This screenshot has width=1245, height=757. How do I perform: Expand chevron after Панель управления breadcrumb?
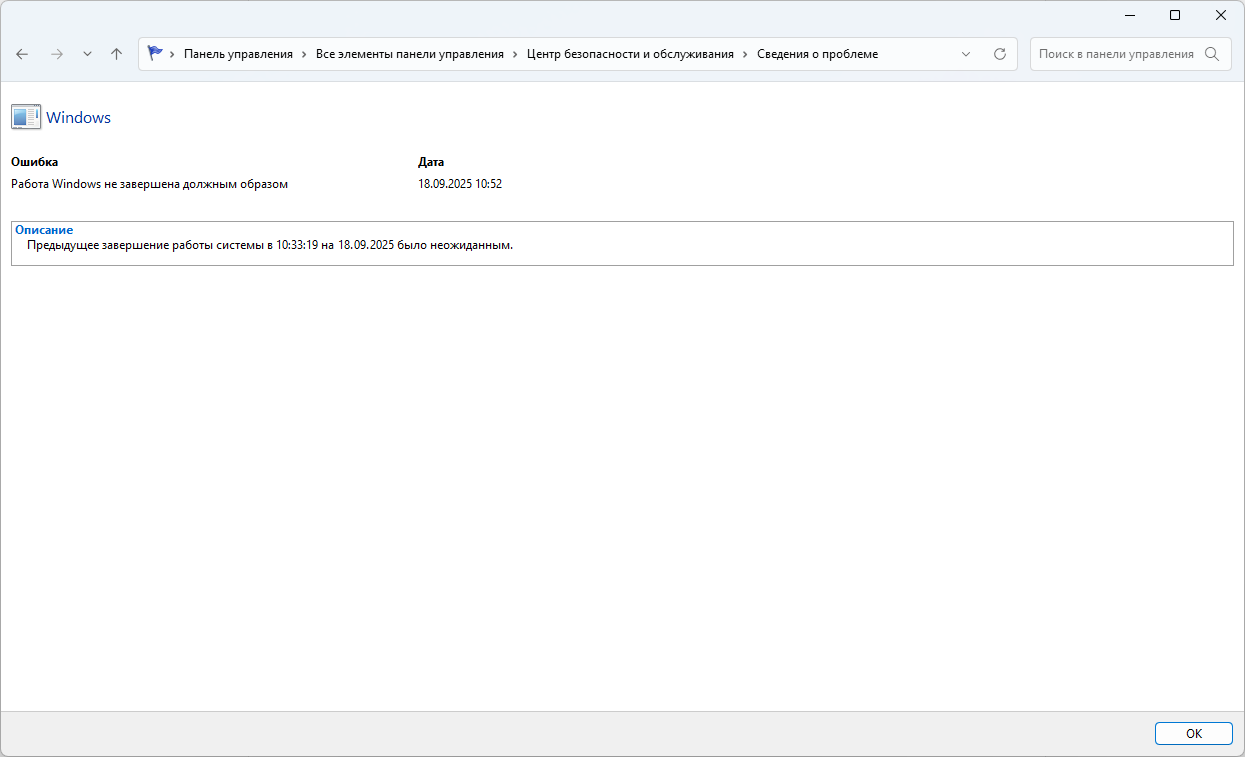(304, 54)
